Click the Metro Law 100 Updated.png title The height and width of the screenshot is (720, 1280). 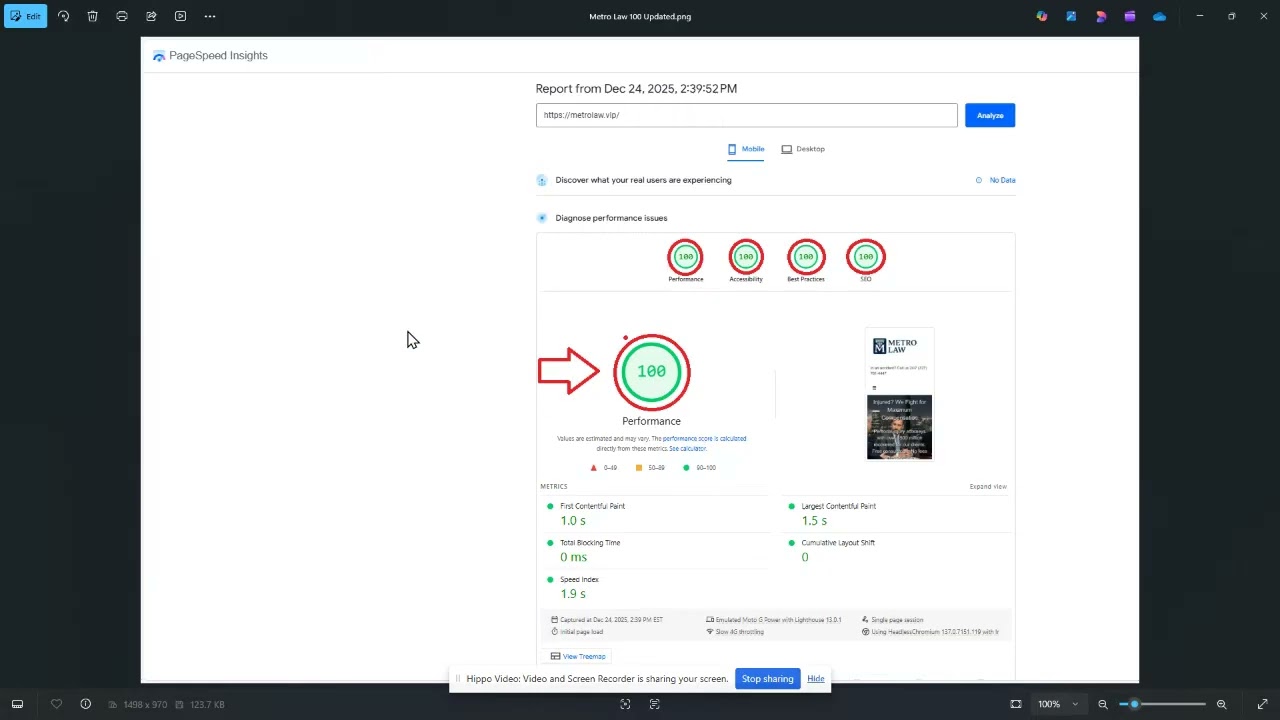pyautogui.click(x=640, y=16)
